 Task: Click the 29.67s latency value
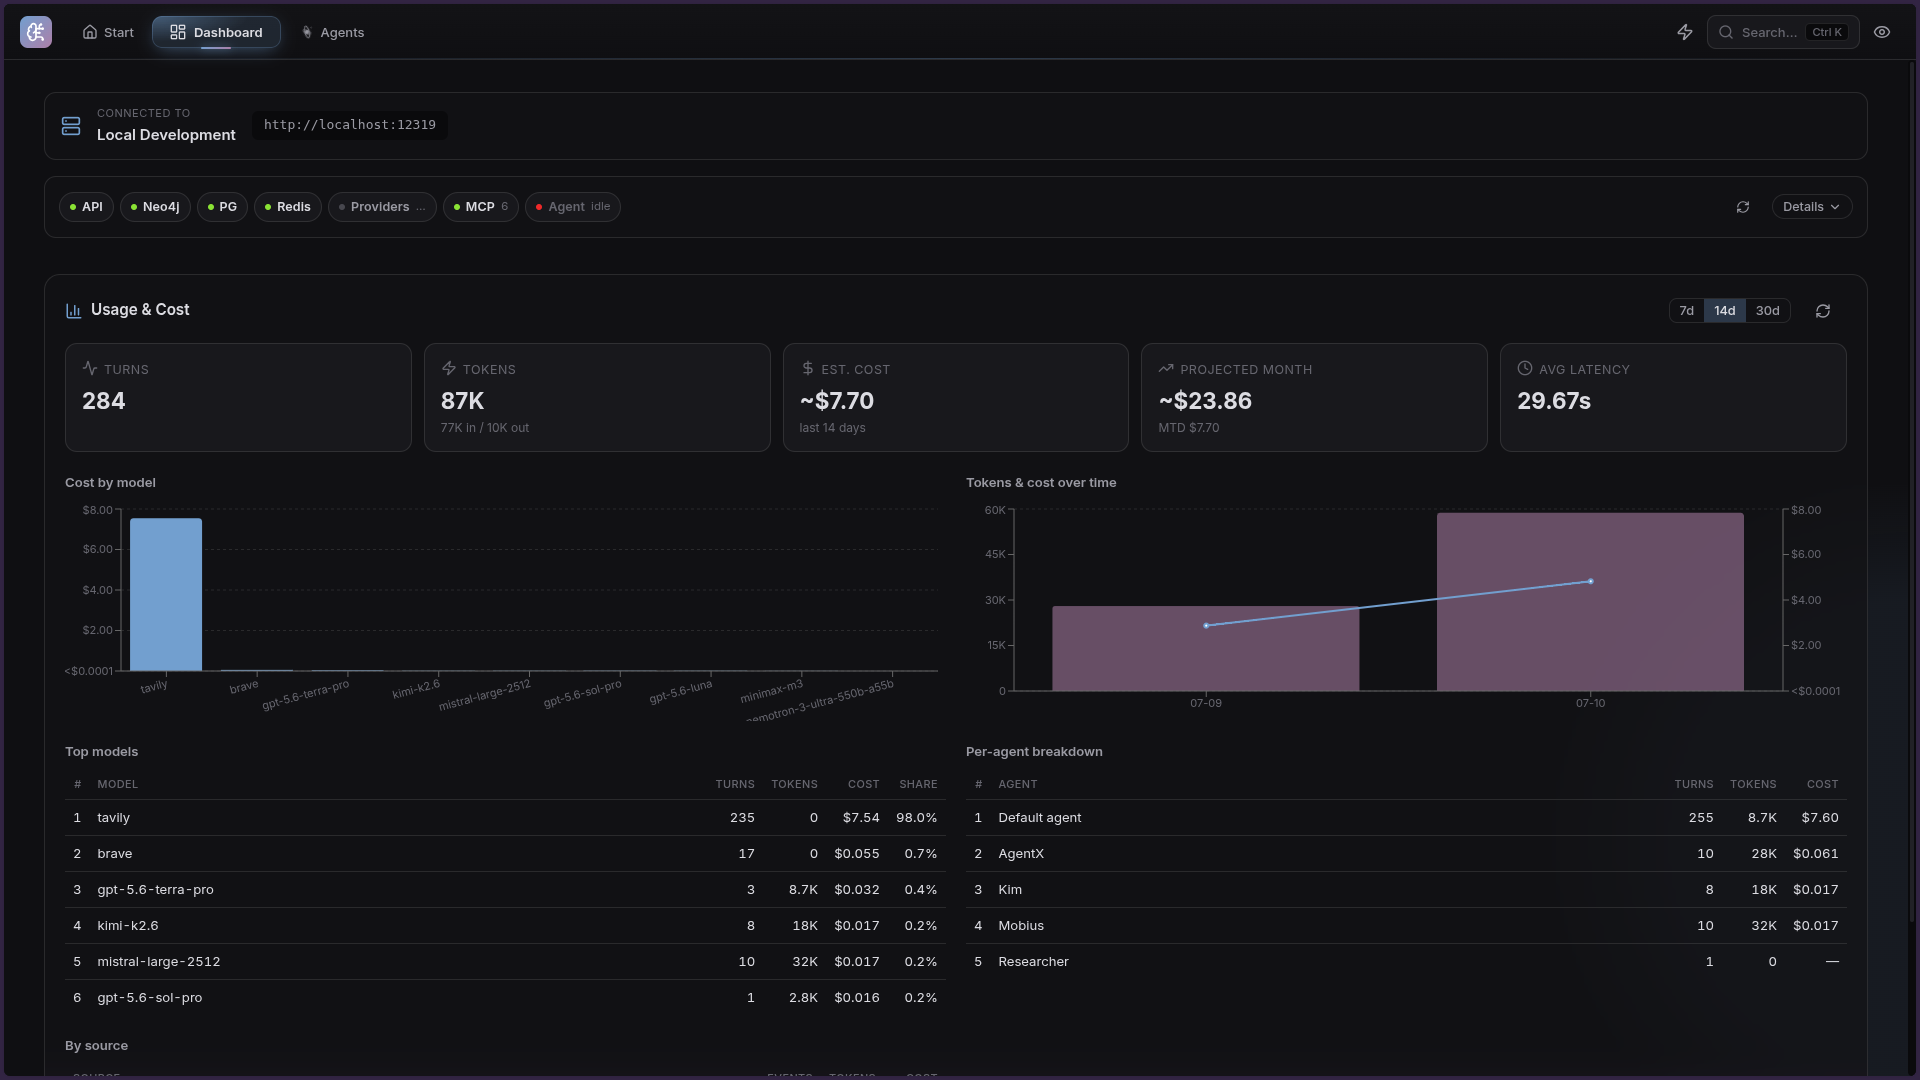(1554, 401)
